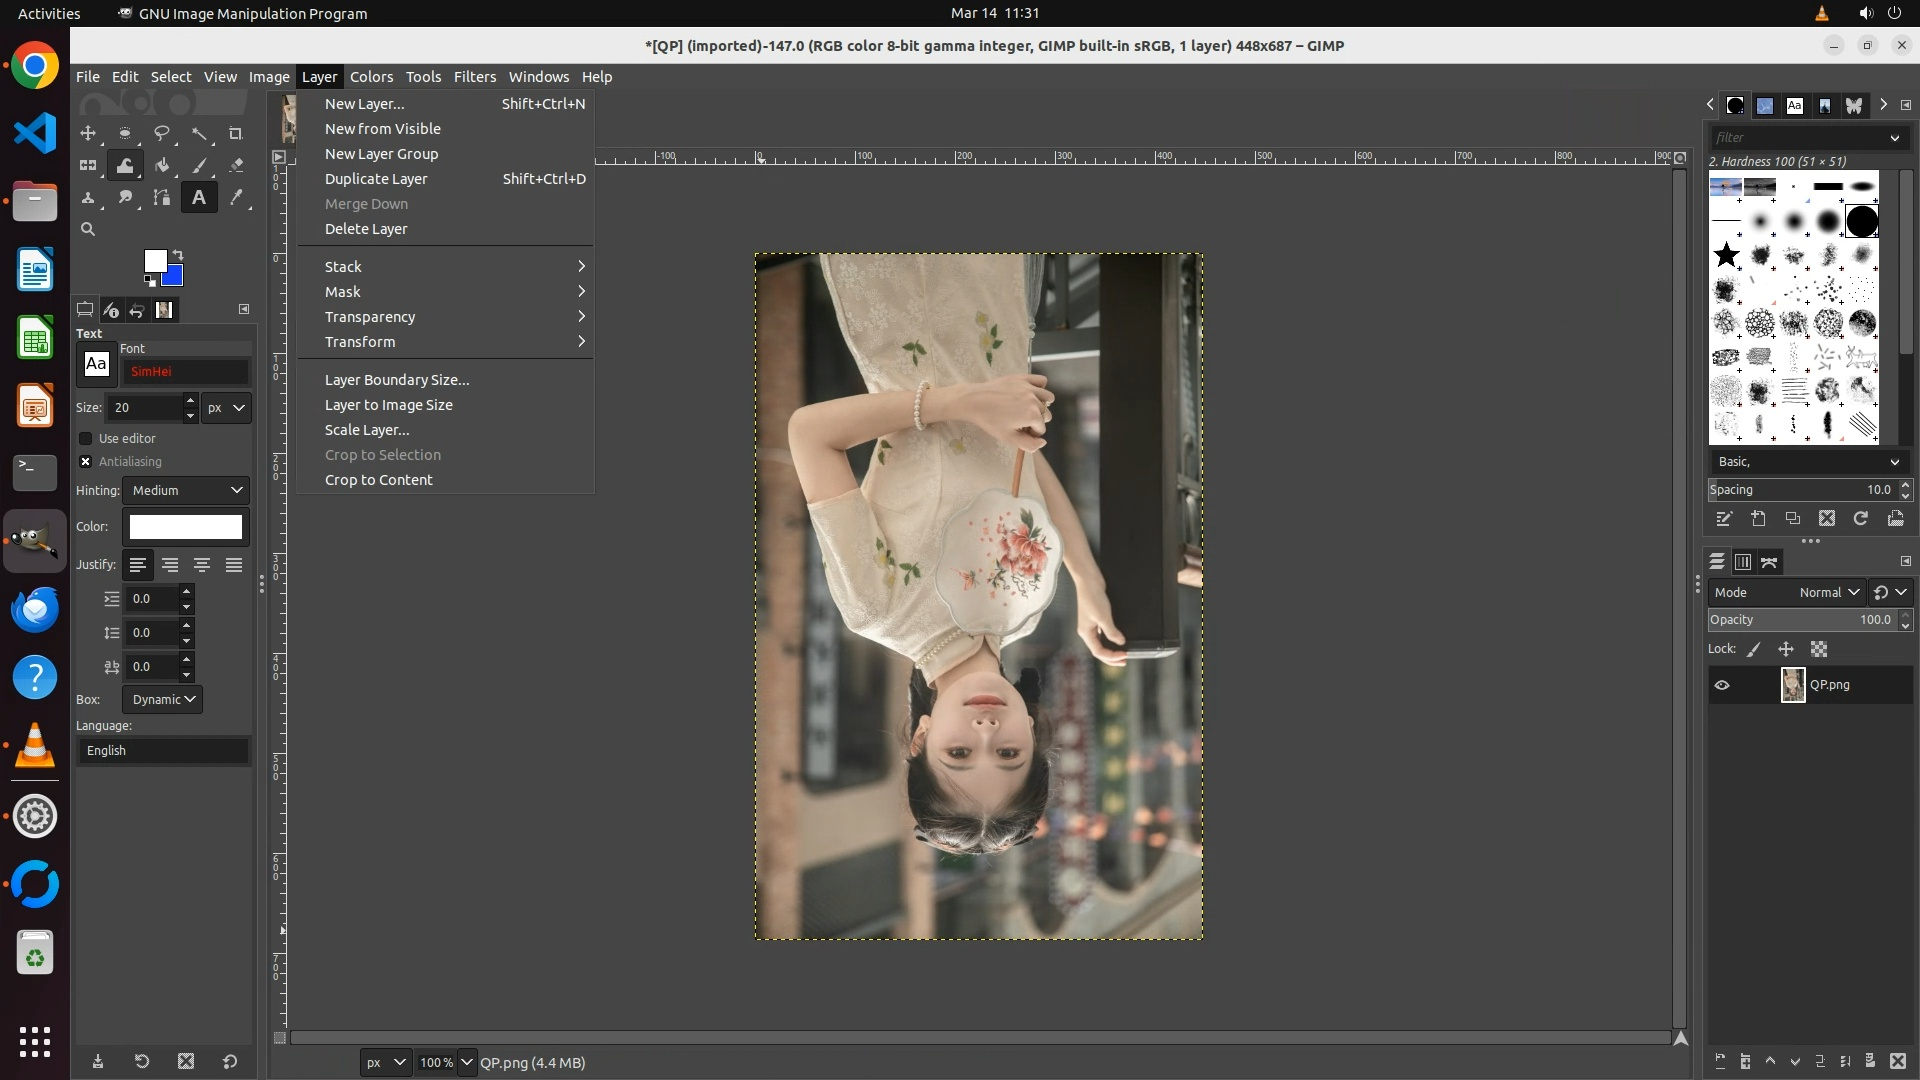The width and height of the screenshot is (1920, 1080).
Task: Select the Color Picker eyedropper tool
Action: pos(236,198)
